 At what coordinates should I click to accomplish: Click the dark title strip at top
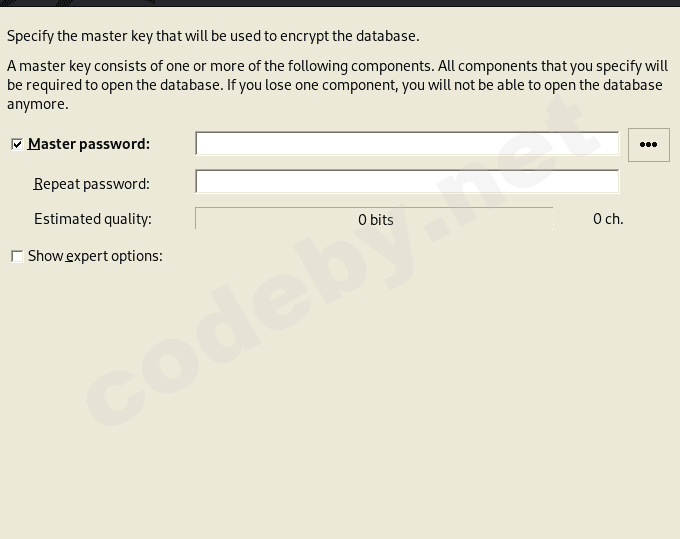(340, 3)
